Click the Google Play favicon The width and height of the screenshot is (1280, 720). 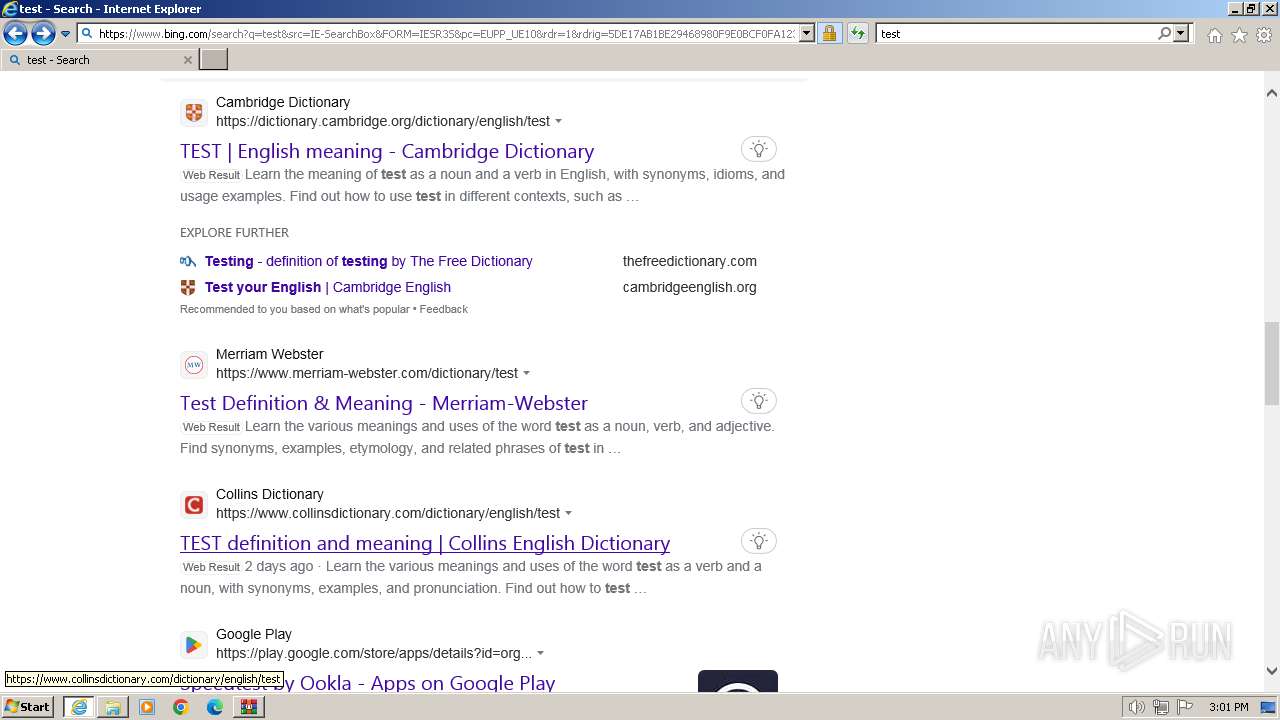tap(194, 644)
